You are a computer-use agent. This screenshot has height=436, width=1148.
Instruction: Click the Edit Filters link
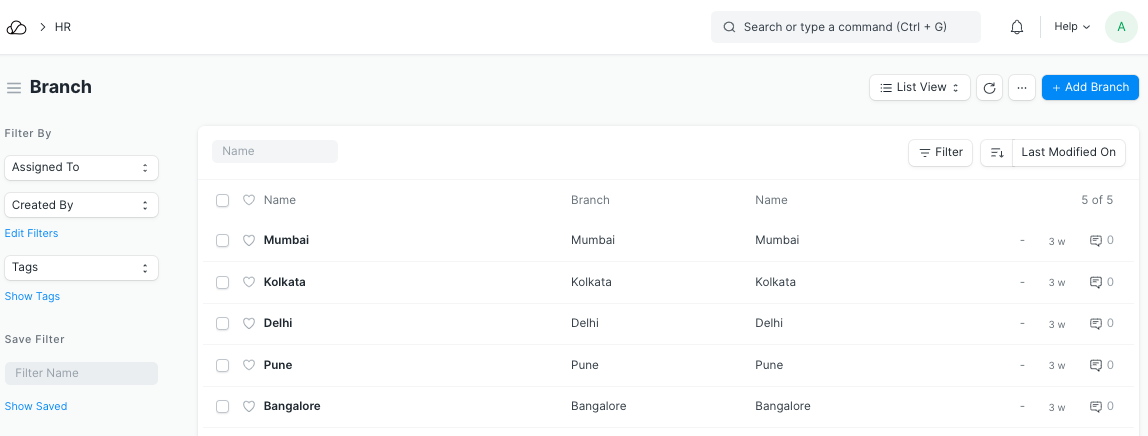click(32, 233)
